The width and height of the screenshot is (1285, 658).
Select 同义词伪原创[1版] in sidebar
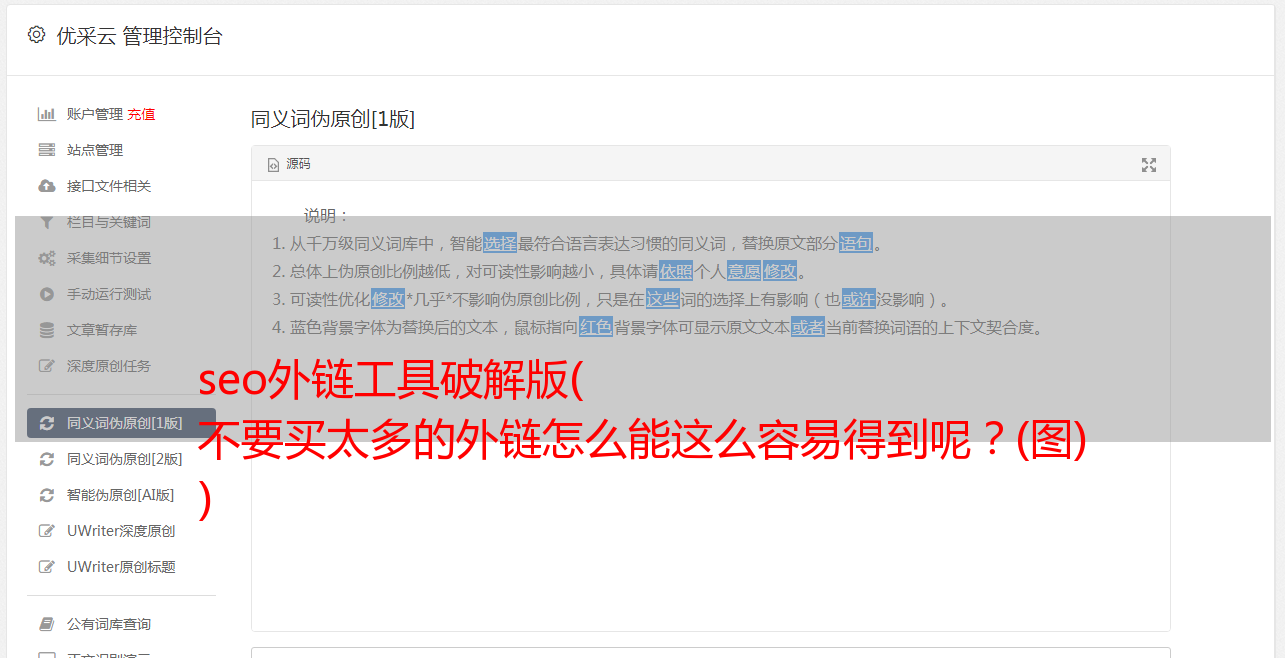pos(121,423)
